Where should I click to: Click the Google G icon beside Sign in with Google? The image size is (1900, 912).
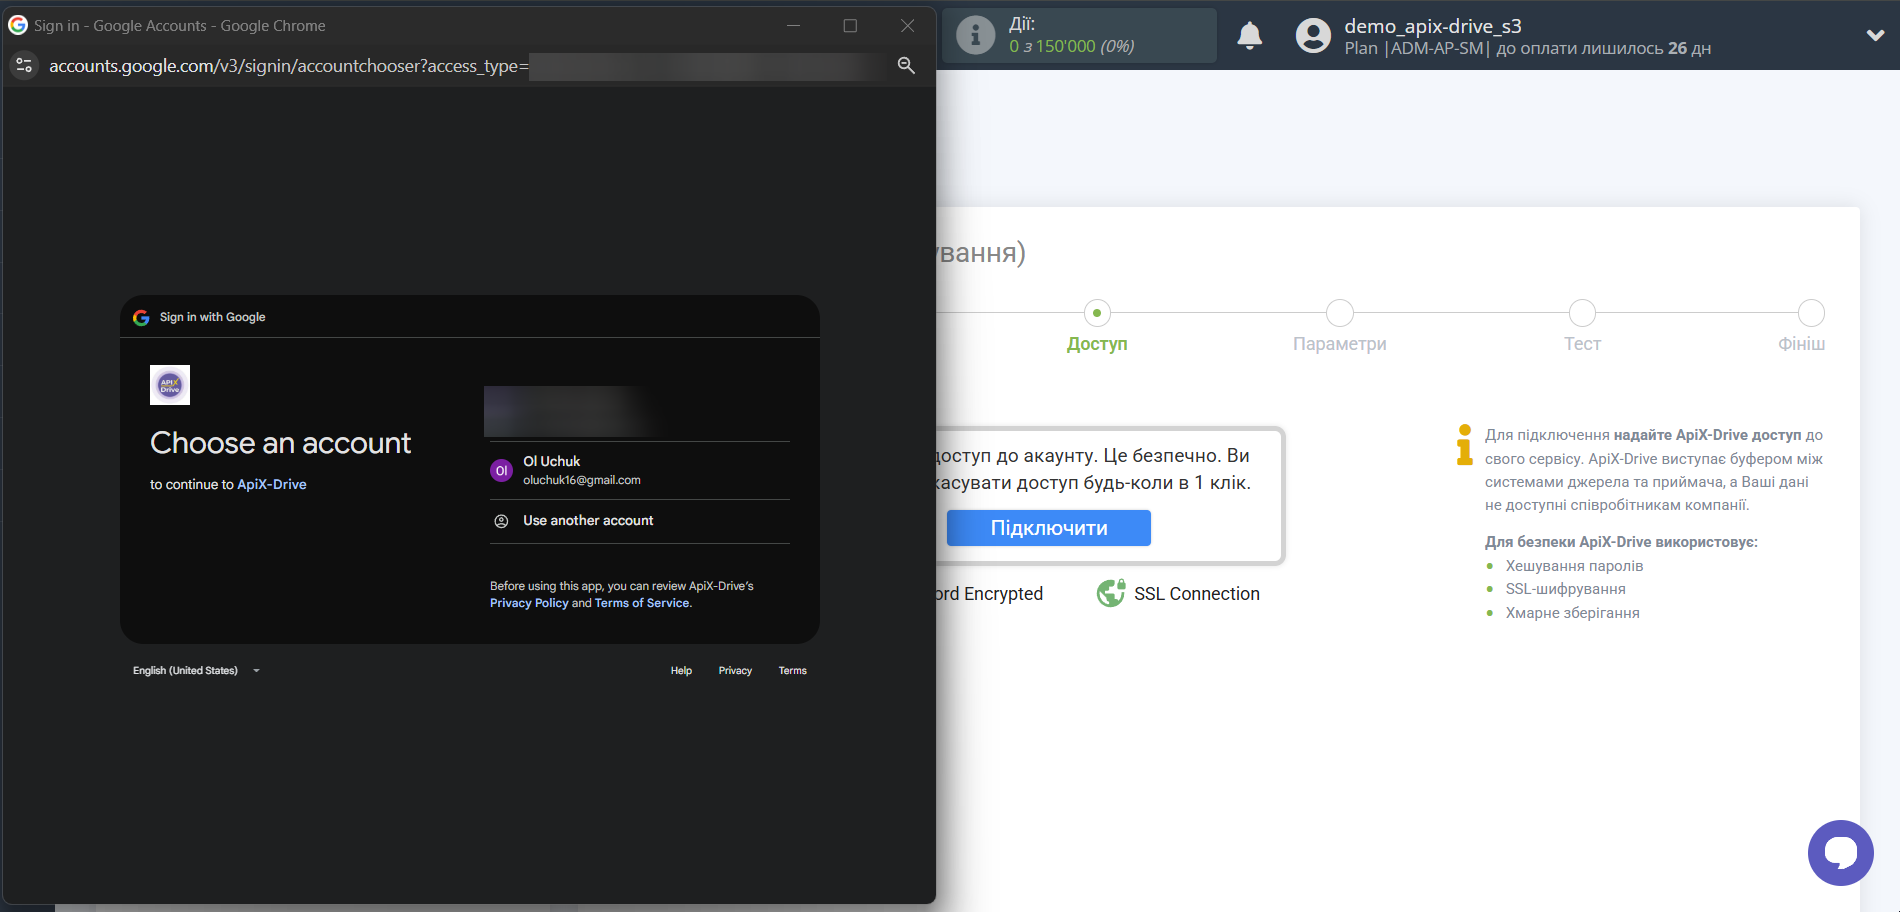(141, 317)
